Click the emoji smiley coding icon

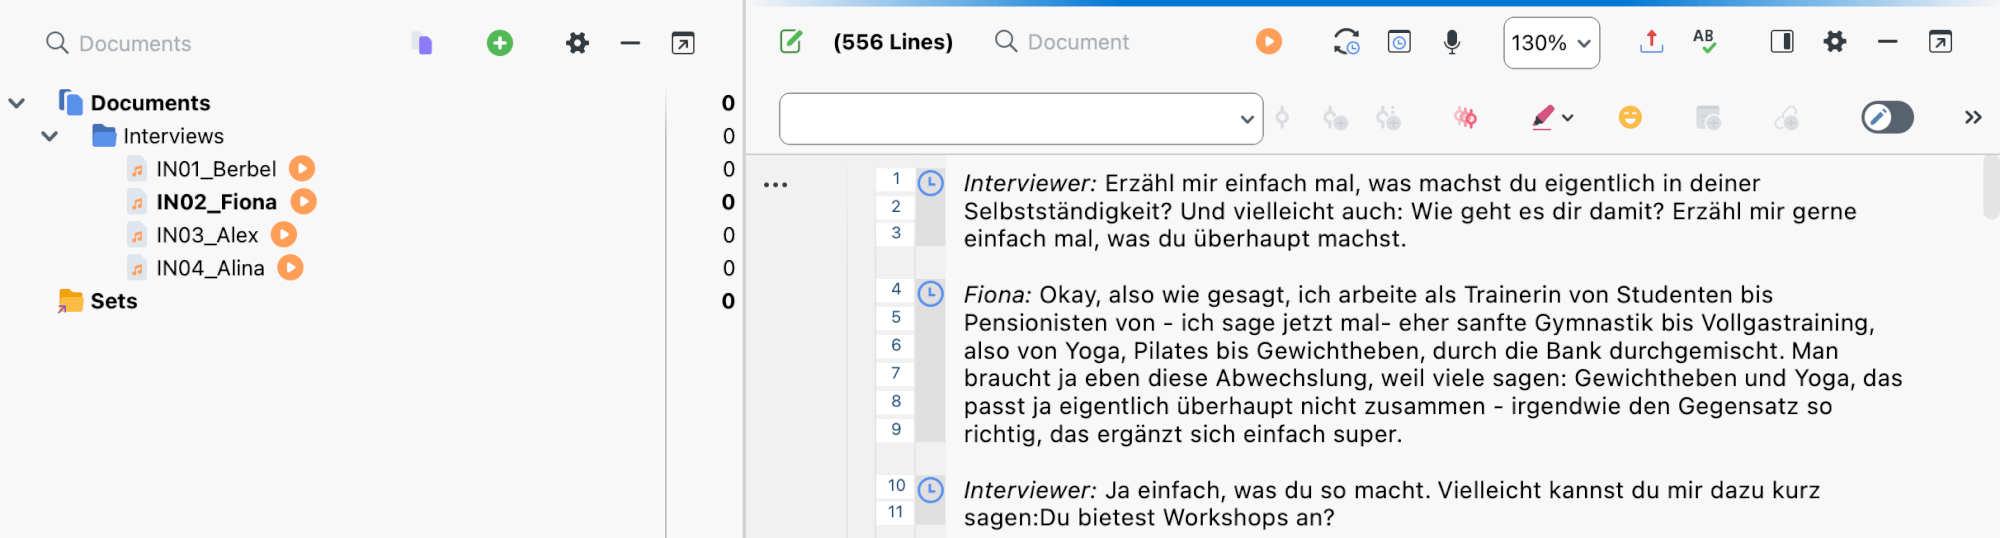1630,118
